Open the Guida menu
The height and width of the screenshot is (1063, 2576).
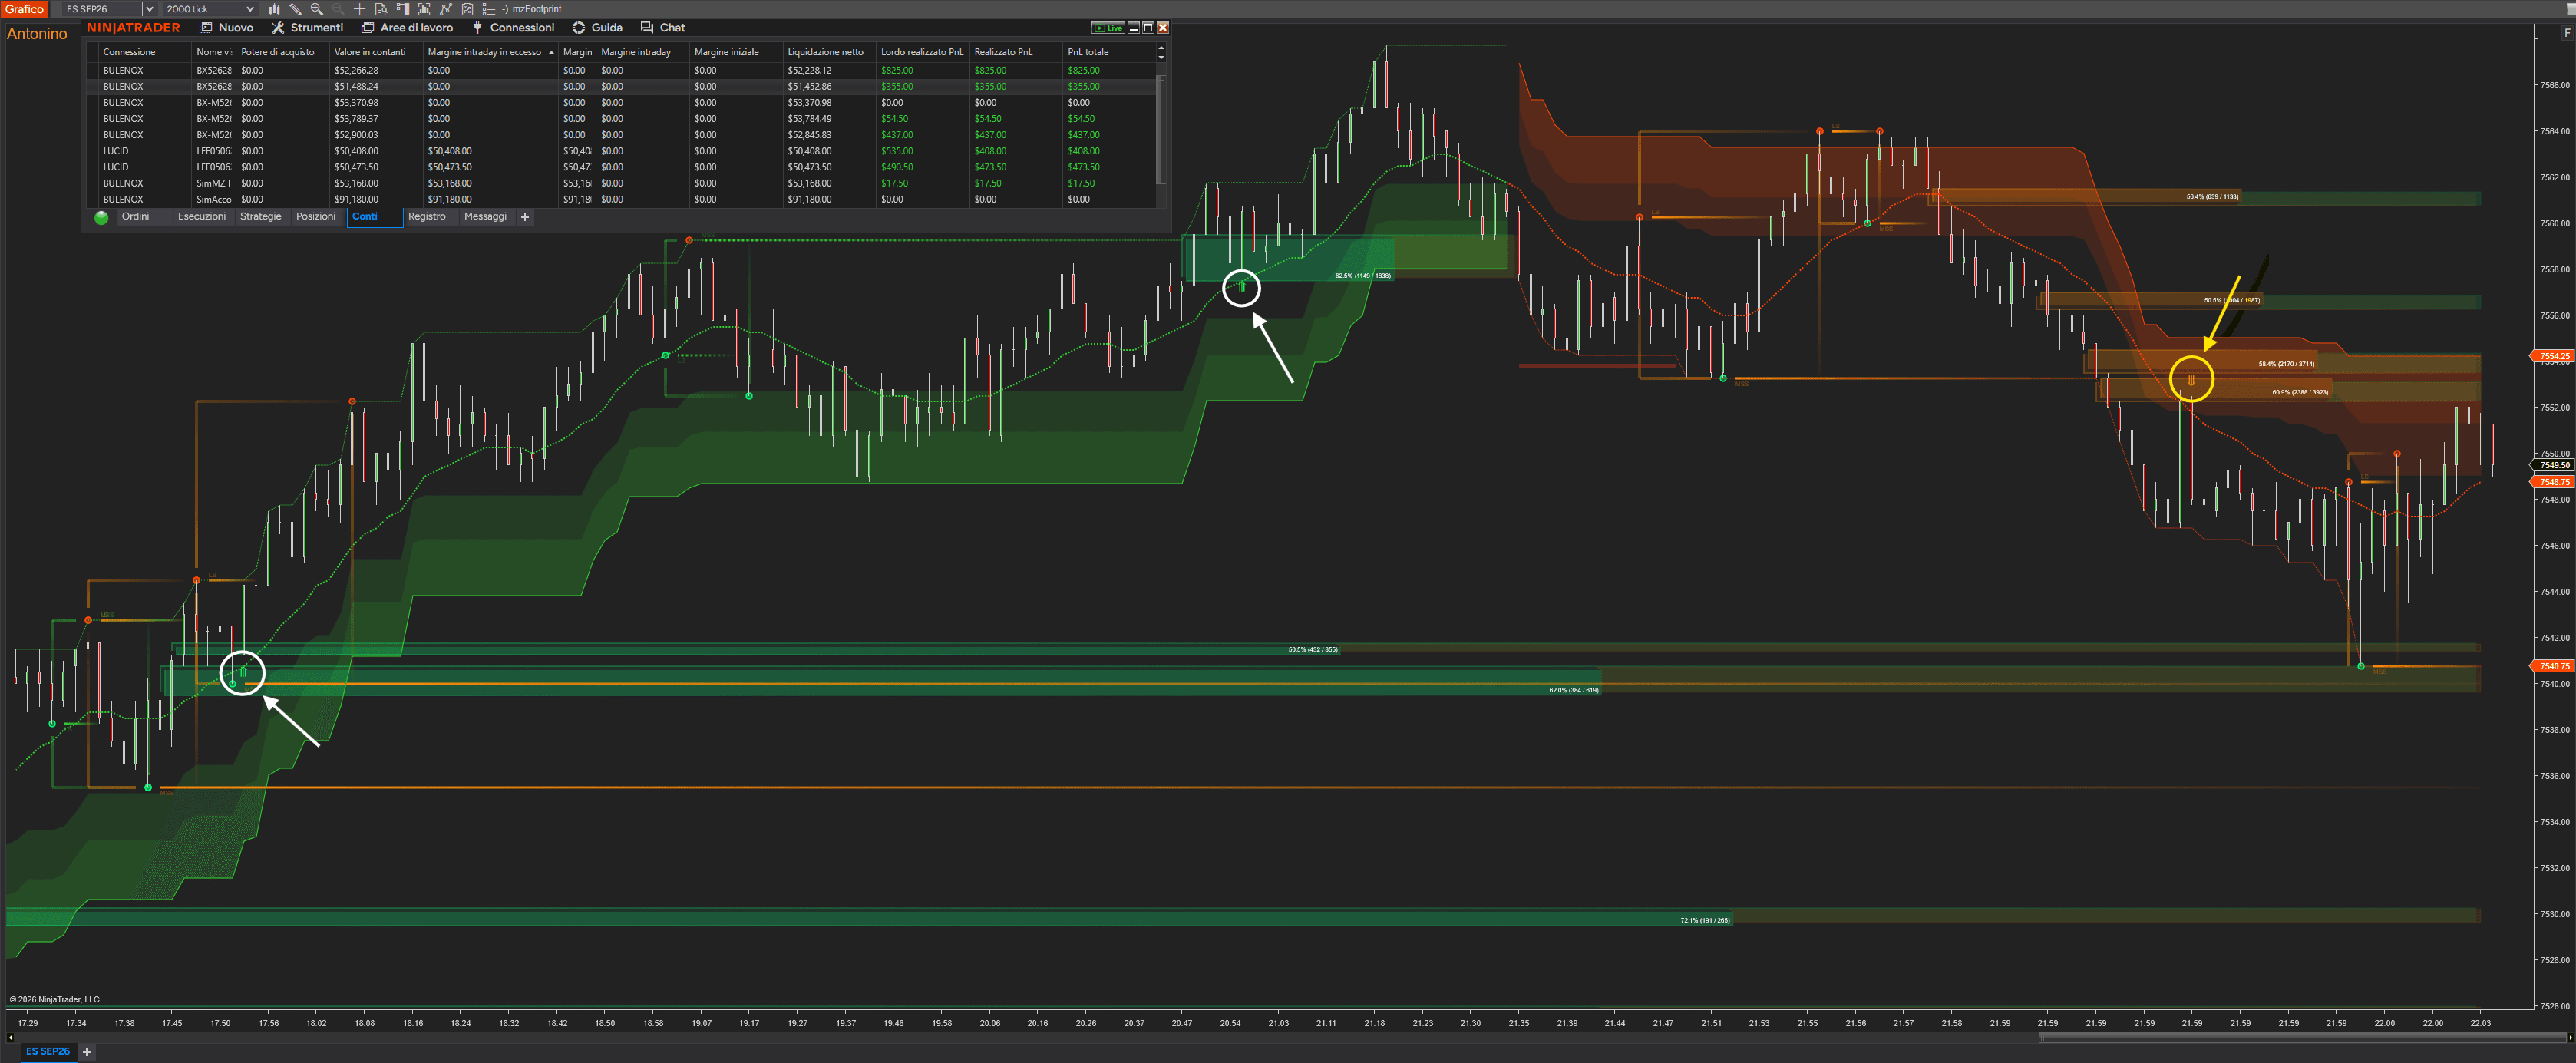[597, 28]
